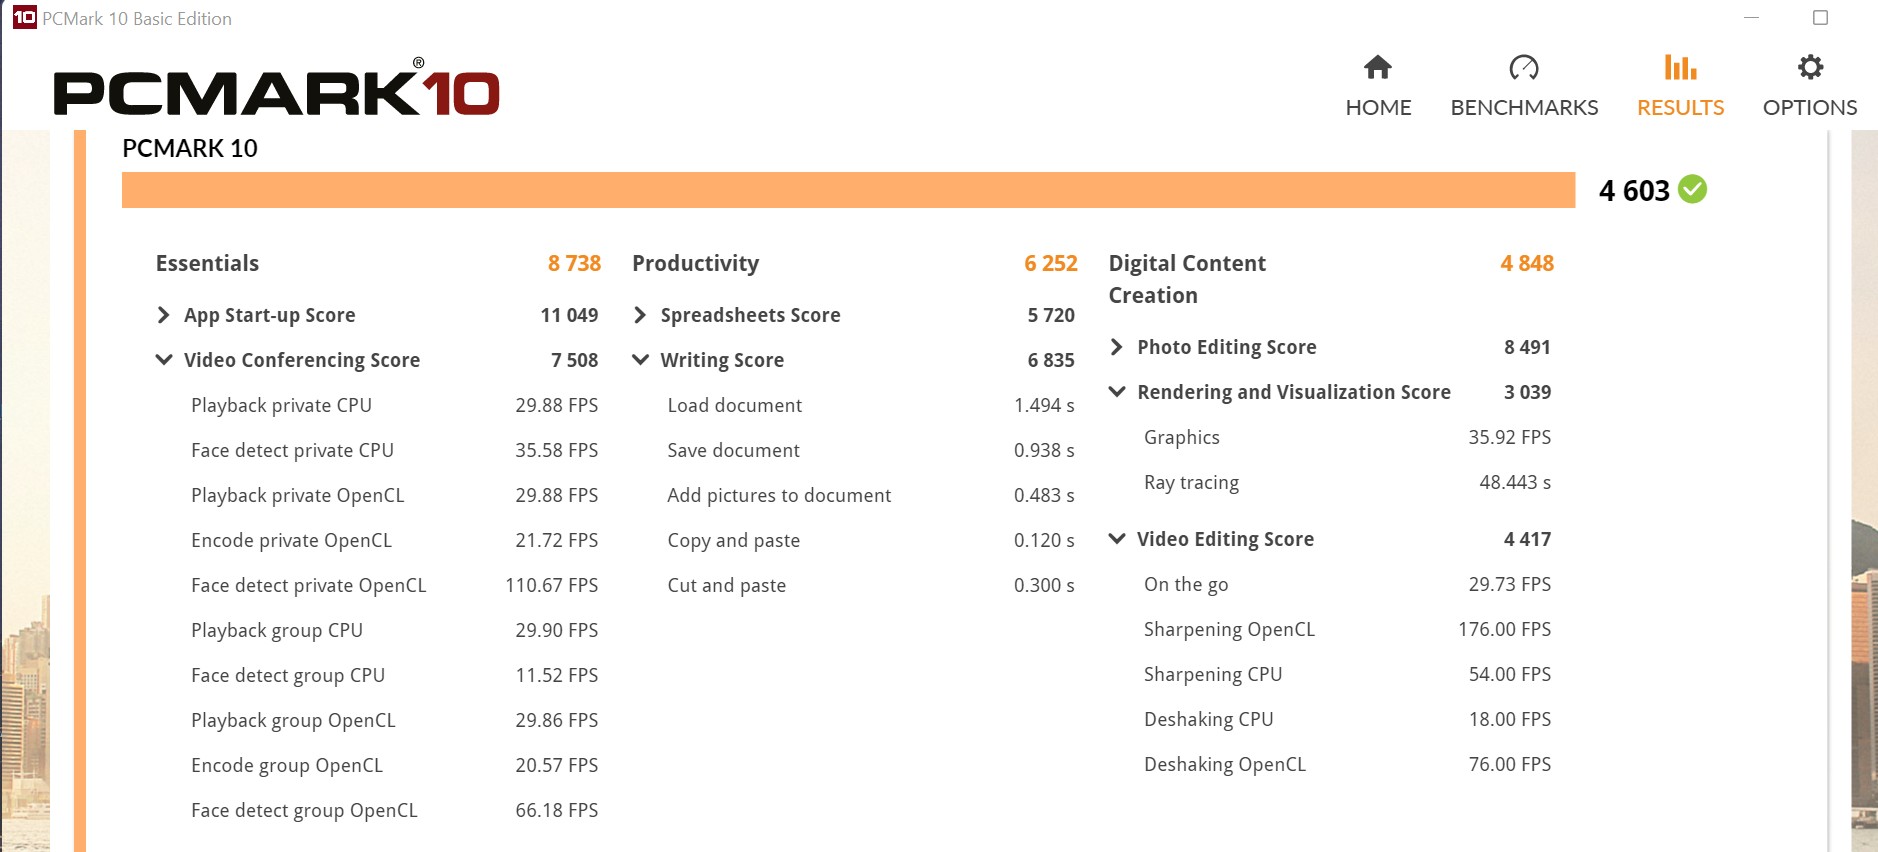This screenshot has width=1878, height=852.
Task: Click the PCMARK 10 logo
Action: pyautogui.click(x=276, y=88)
